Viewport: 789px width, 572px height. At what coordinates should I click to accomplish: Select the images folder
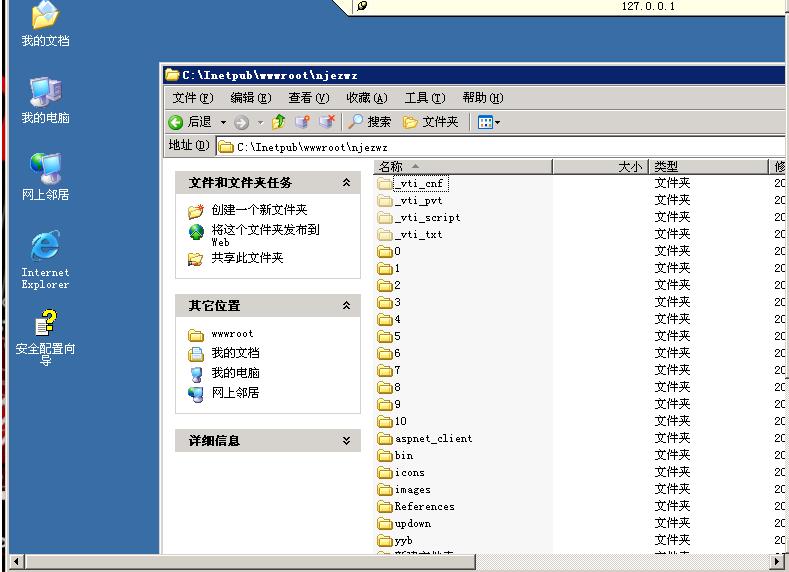(x=404, y=489)
